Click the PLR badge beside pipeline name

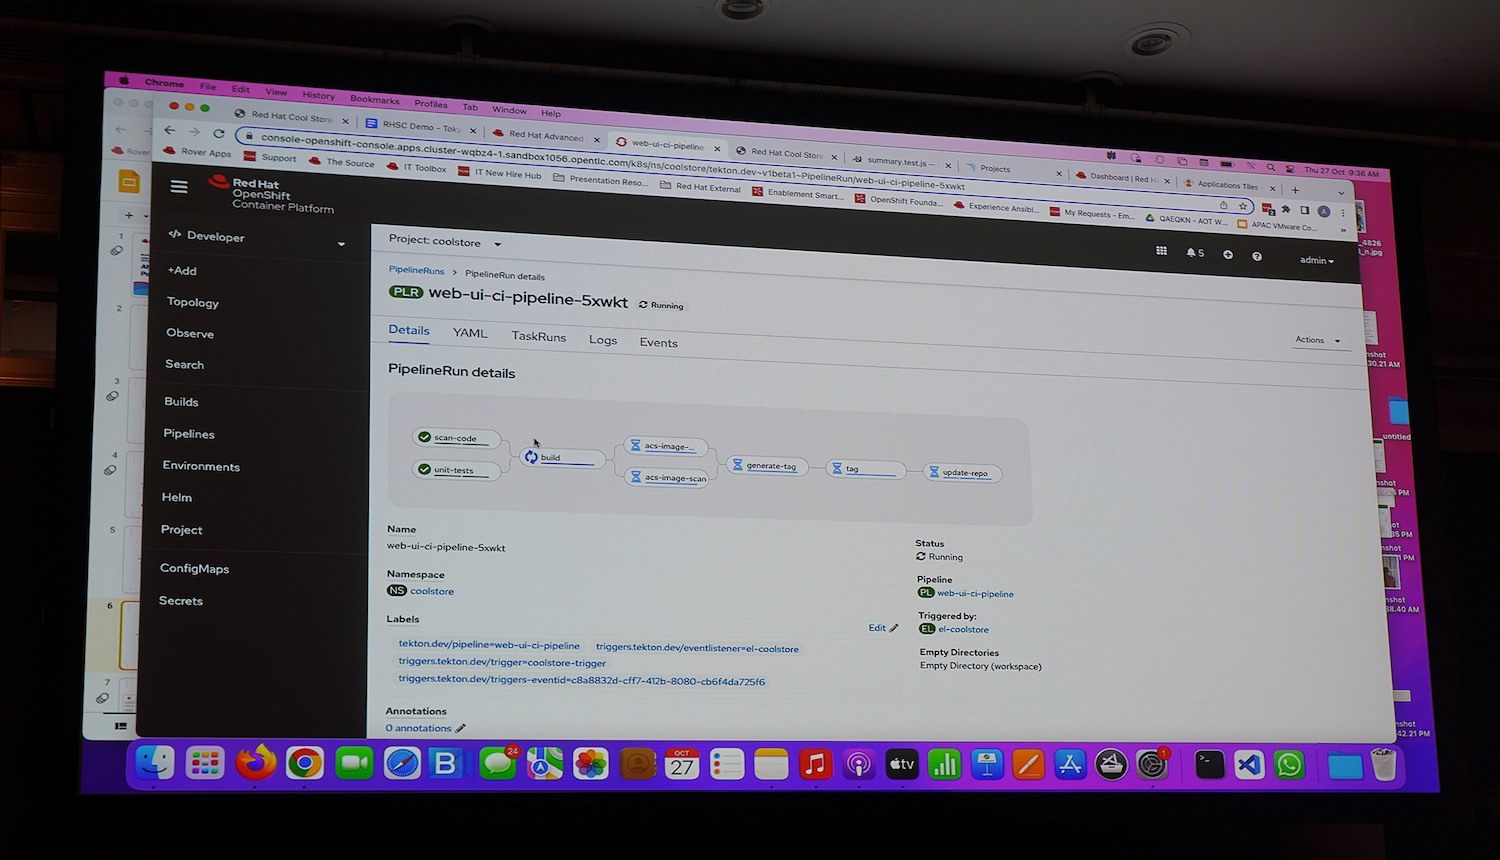pos(406,292)
